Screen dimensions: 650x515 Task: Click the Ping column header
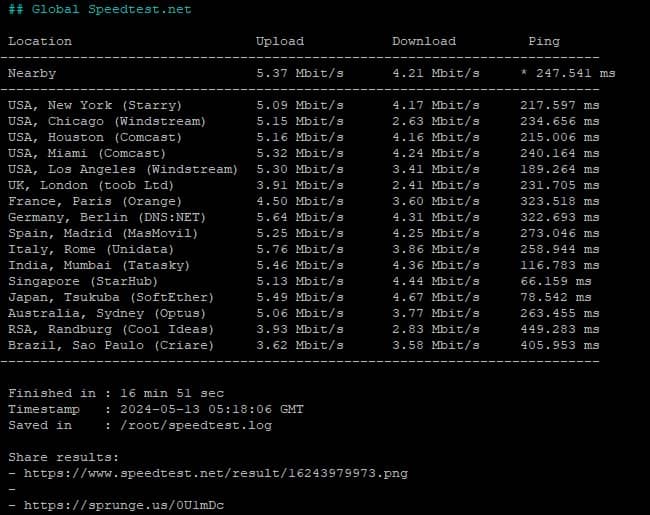pos(544,41)
